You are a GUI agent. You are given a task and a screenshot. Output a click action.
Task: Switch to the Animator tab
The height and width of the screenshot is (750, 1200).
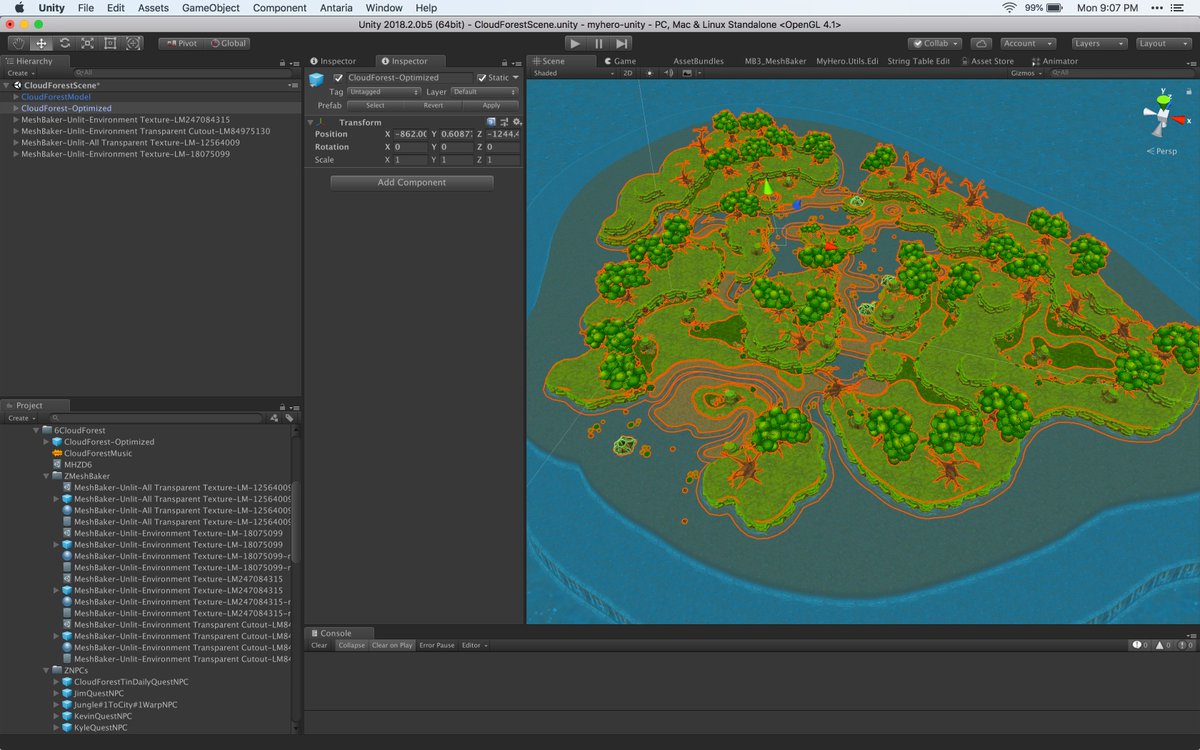pos(1056,61)
